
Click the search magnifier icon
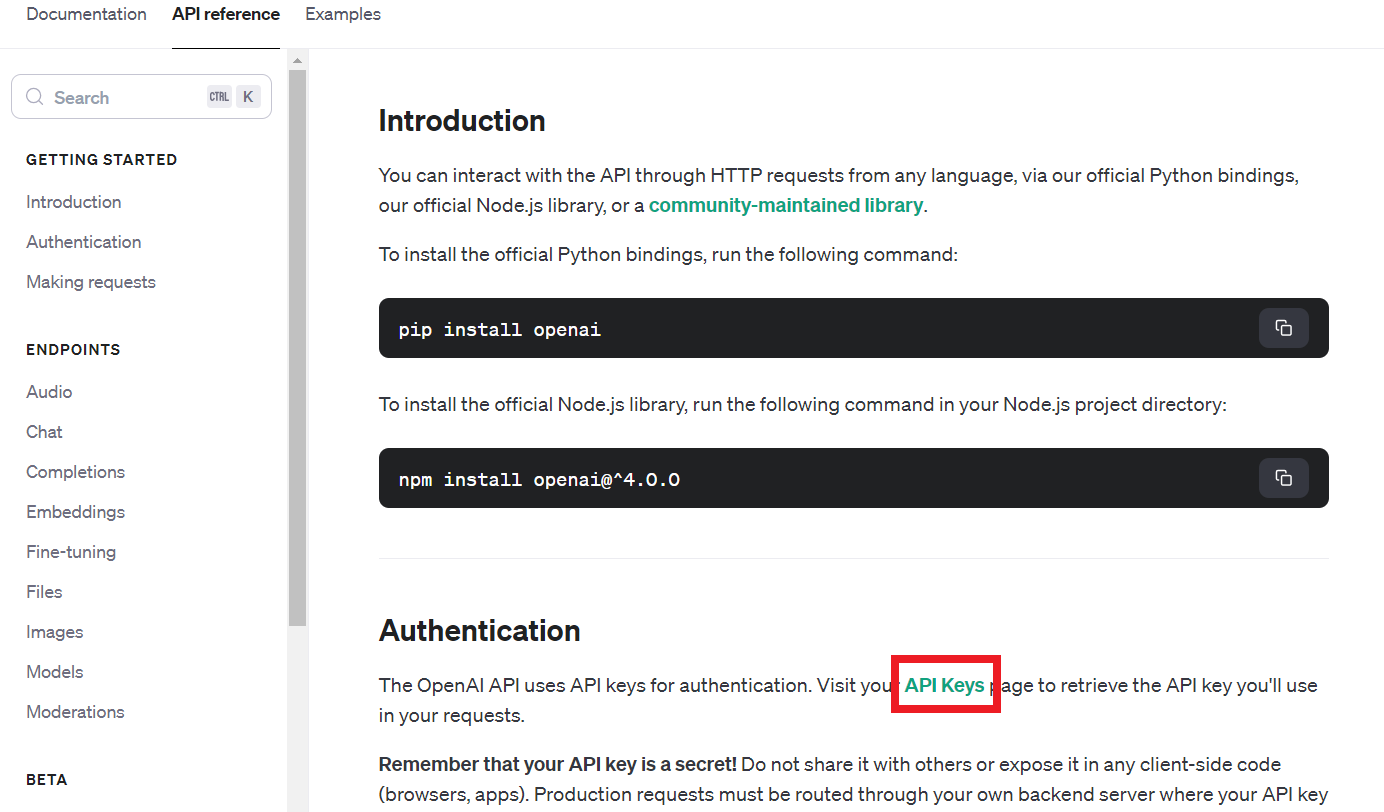click(35, 97)
